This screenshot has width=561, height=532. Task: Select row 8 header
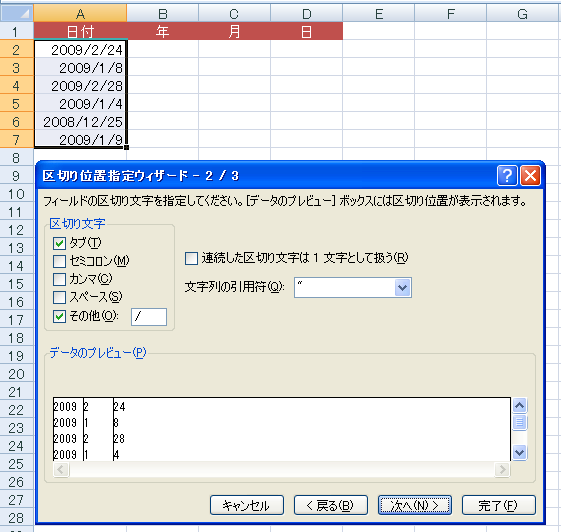[16, 157]
